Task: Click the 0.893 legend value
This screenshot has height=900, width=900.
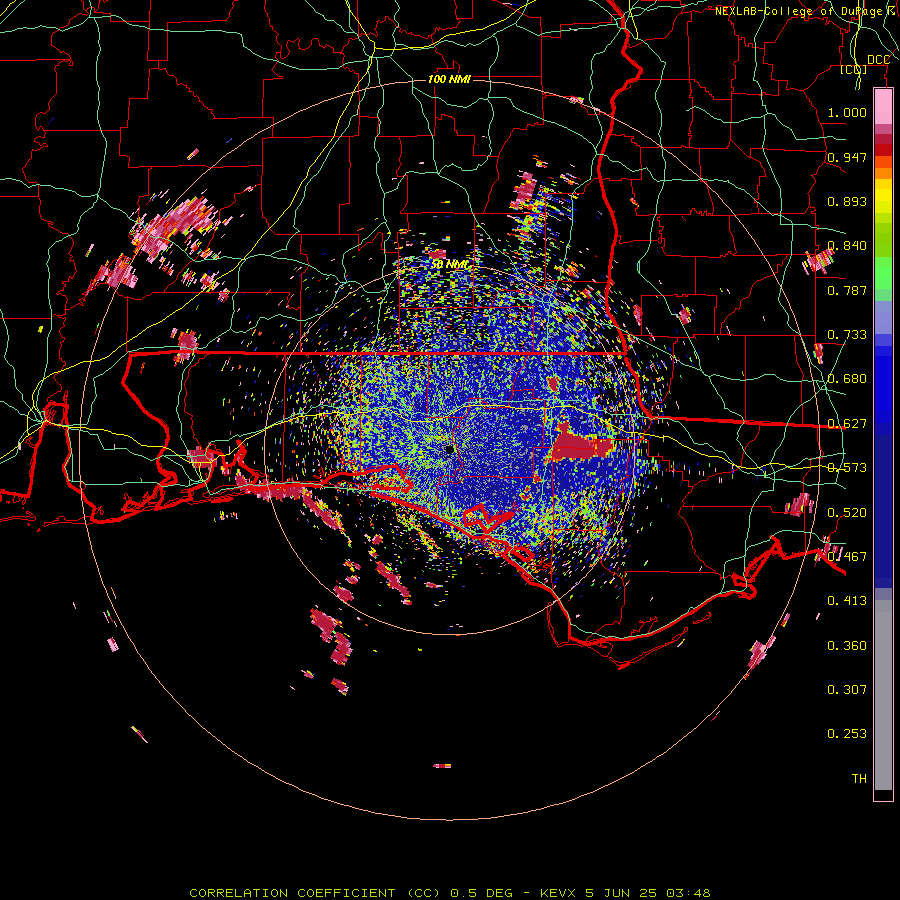Action: tap(847, 201)
